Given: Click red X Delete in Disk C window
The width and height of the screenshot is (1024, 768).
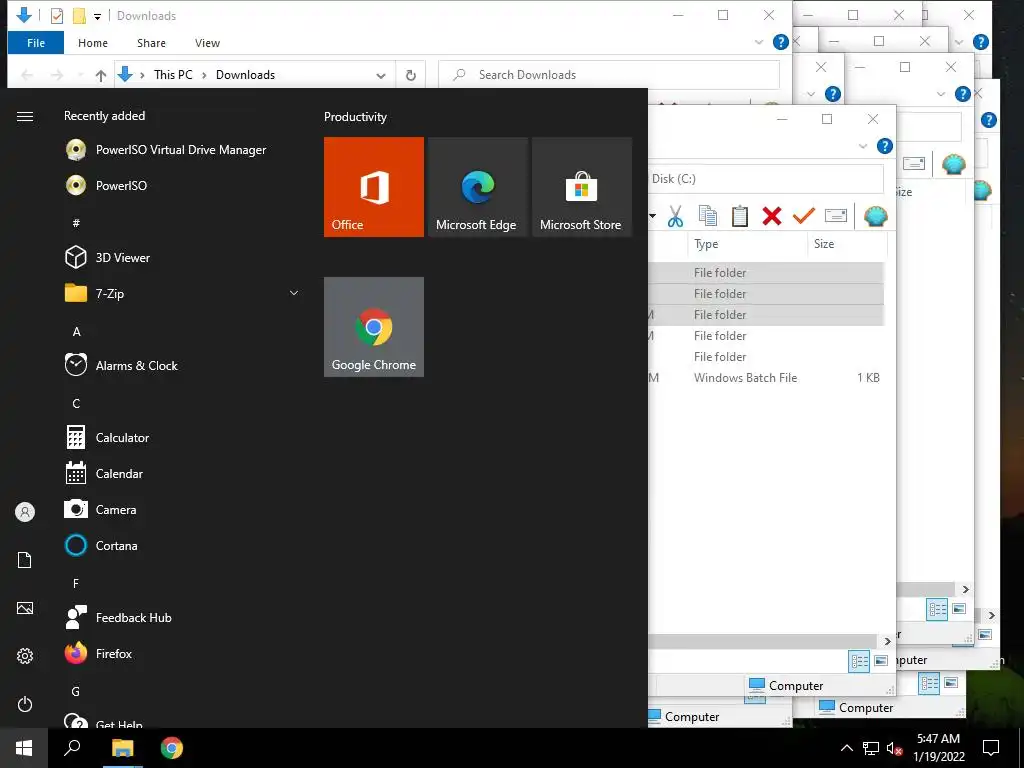Looking at the screenshot, I should coord(772,216).
